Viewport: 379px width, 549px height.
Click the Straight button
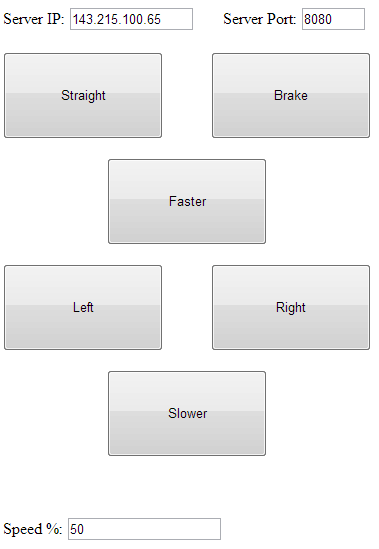point(83,95)
